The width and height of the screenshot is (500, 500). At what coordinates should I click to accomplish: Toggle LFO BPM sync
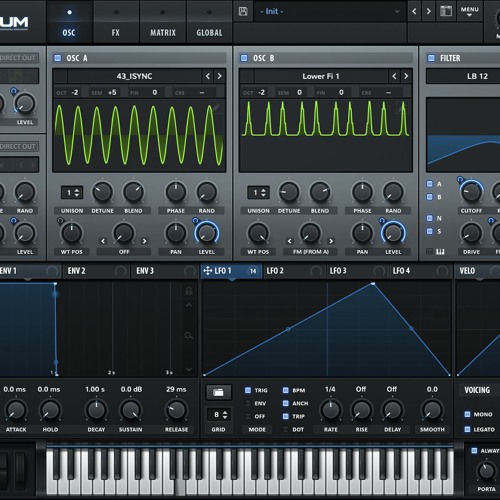pos(286,390)
